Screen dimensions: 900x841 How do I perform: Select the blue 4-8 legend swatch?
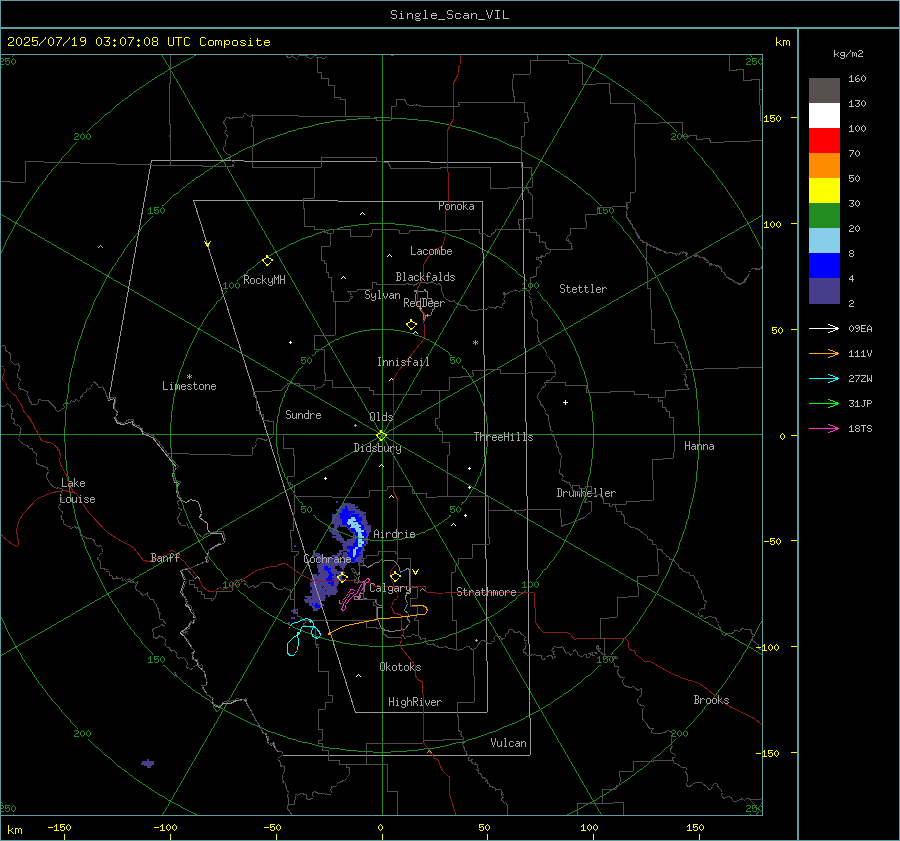point(824,266)
